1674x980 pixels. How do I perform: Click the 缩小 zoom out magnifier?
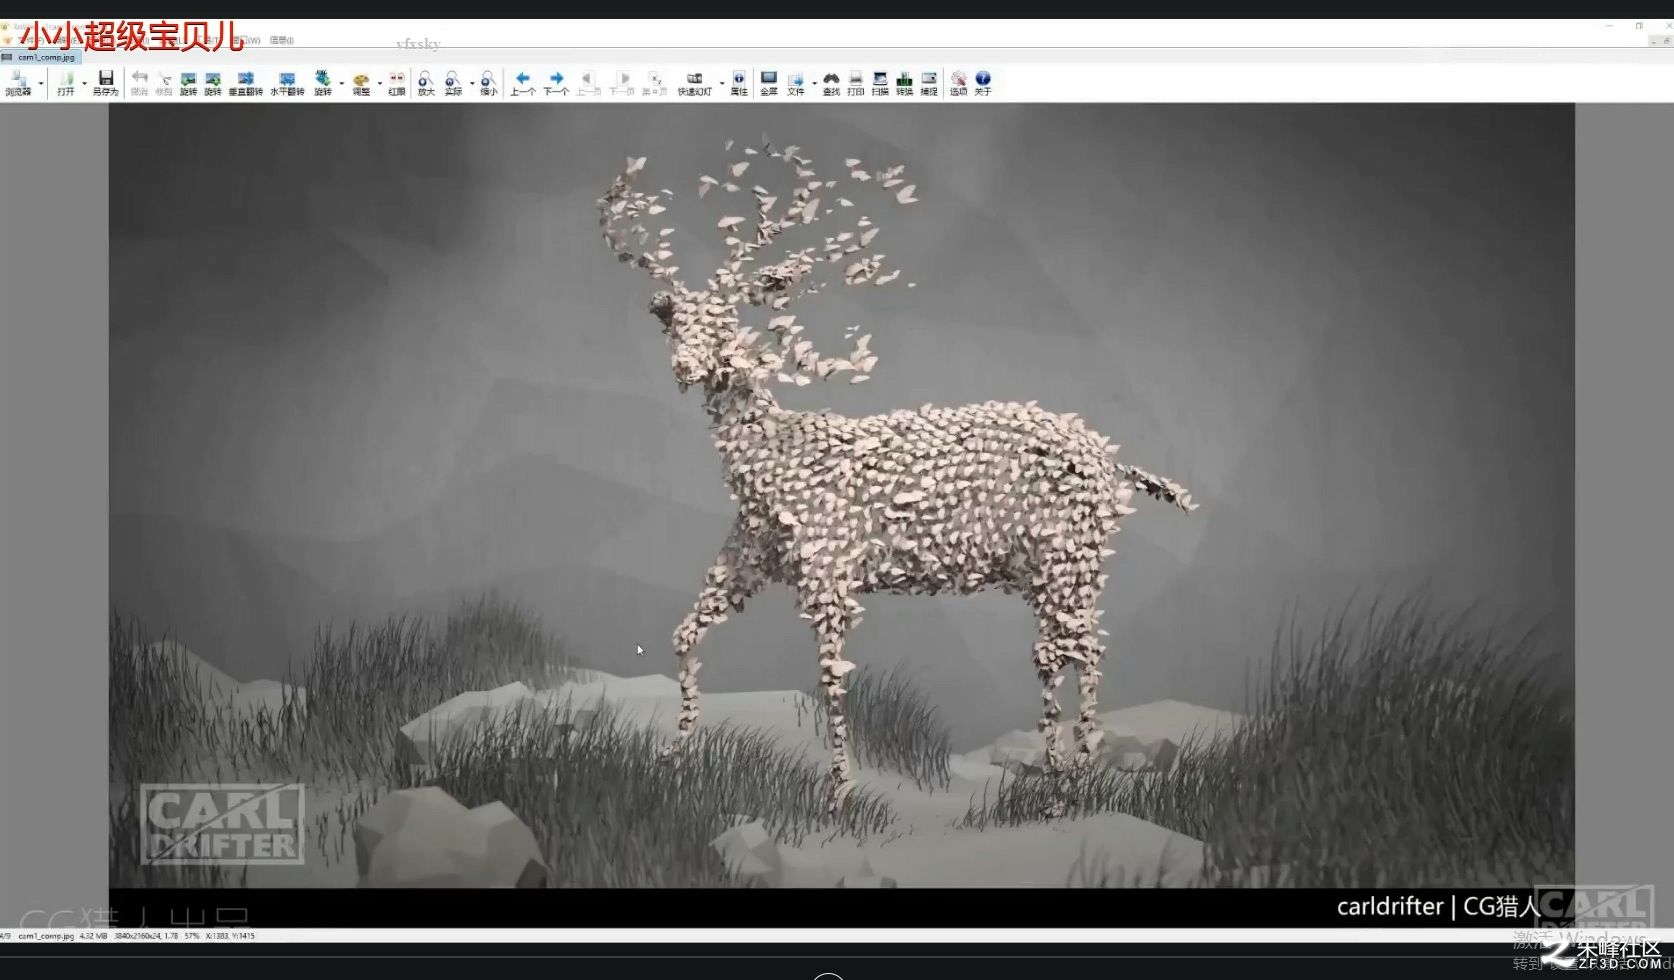tap(488, 83)
